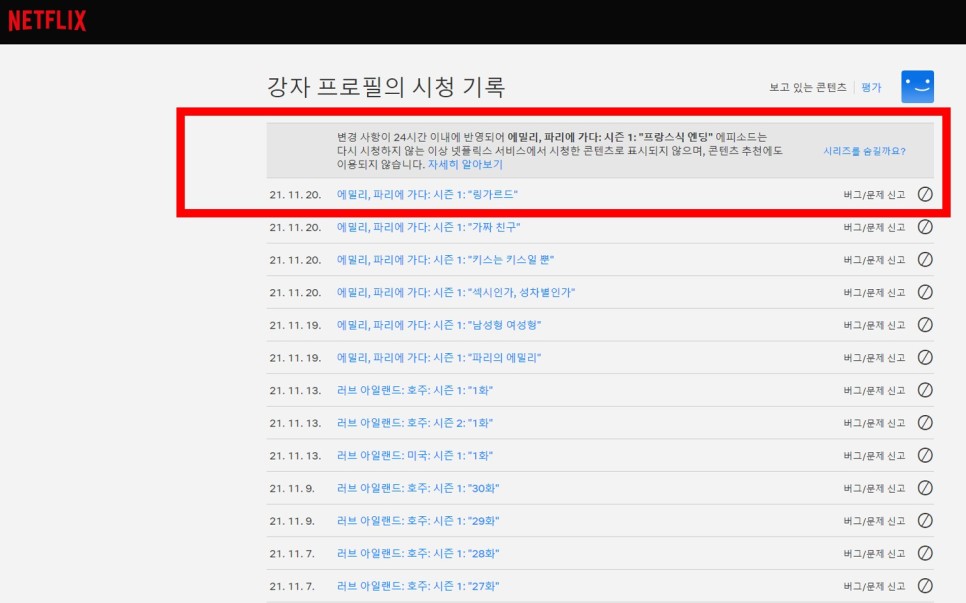Image resolution: width=966 pixels, height=603 pixels.
Task: Open episode "가짜 친구" title link
Action: (x=428, y=227)
